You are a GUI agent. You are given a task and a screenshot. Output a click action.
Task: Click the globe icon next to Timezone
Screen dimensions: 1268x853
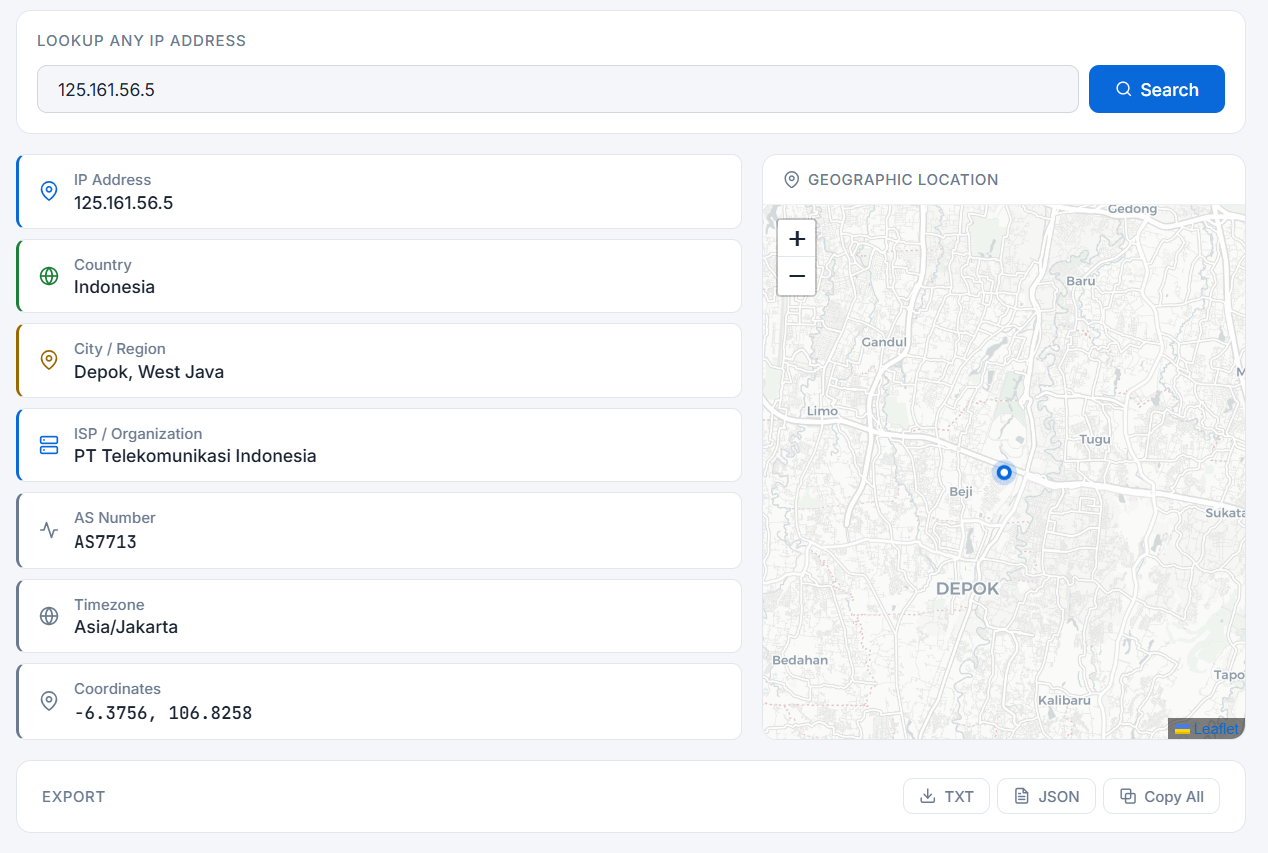pos(49,616)
